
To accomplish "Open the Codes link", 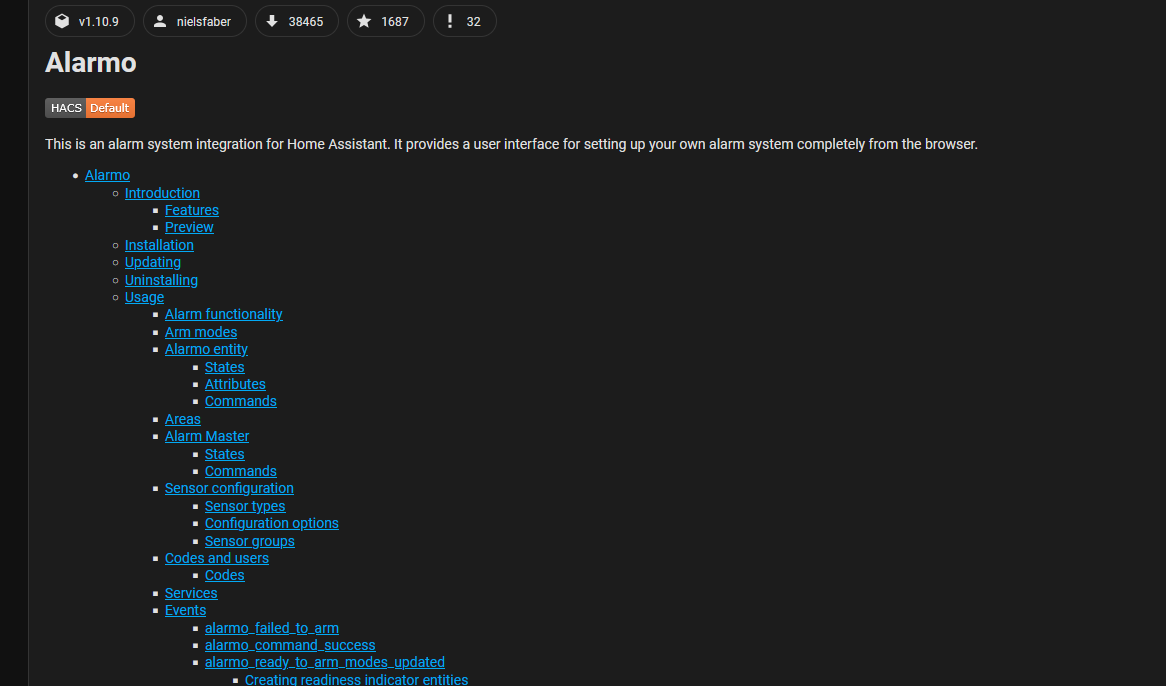I will 225,575.
